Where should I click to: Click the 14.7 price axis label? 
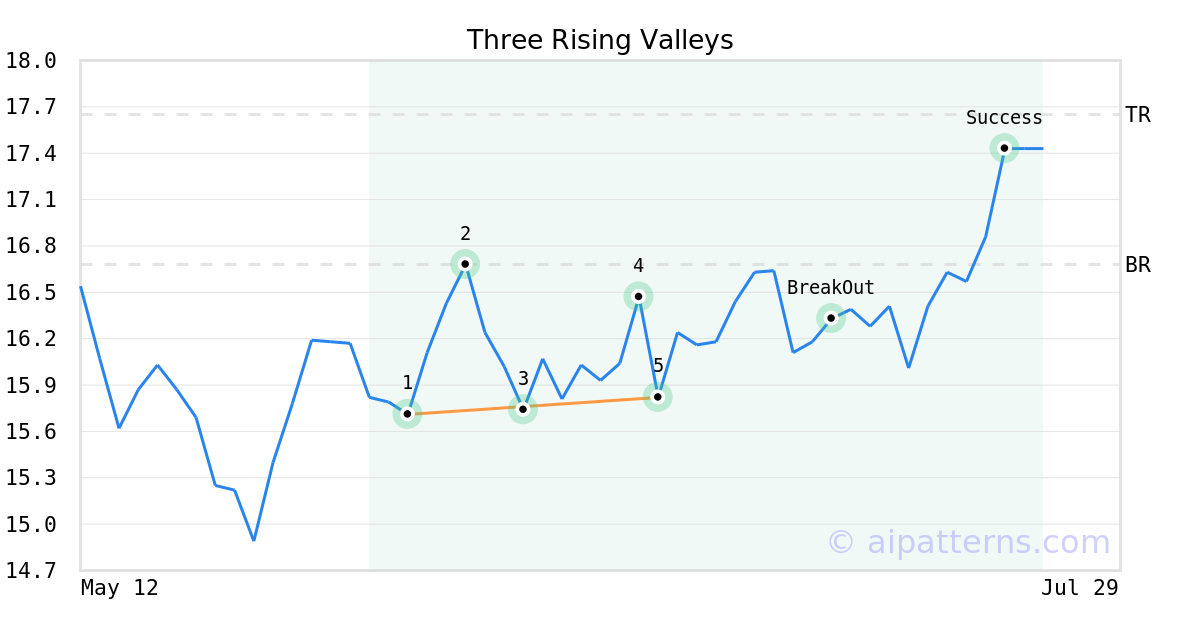click(31, 571)
